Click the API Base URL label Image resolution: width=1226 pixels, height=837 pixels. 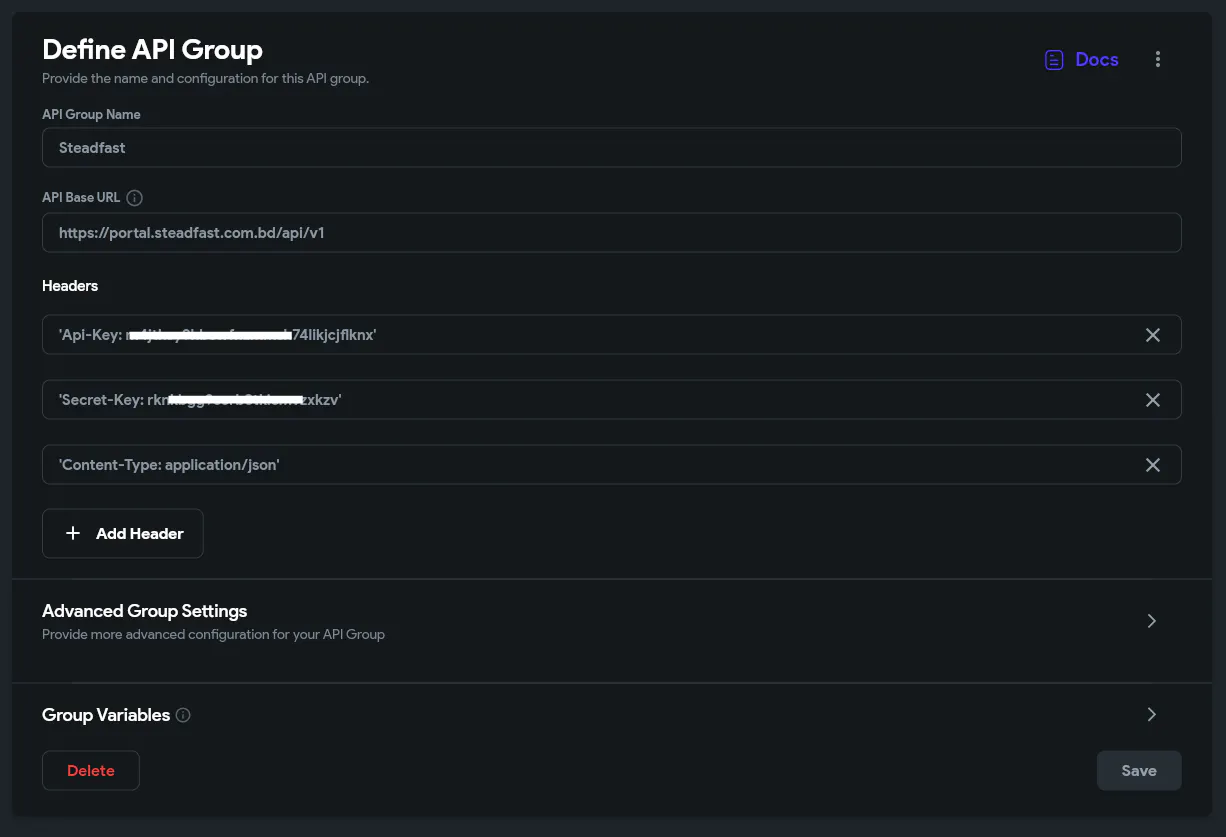pos(81,198)
